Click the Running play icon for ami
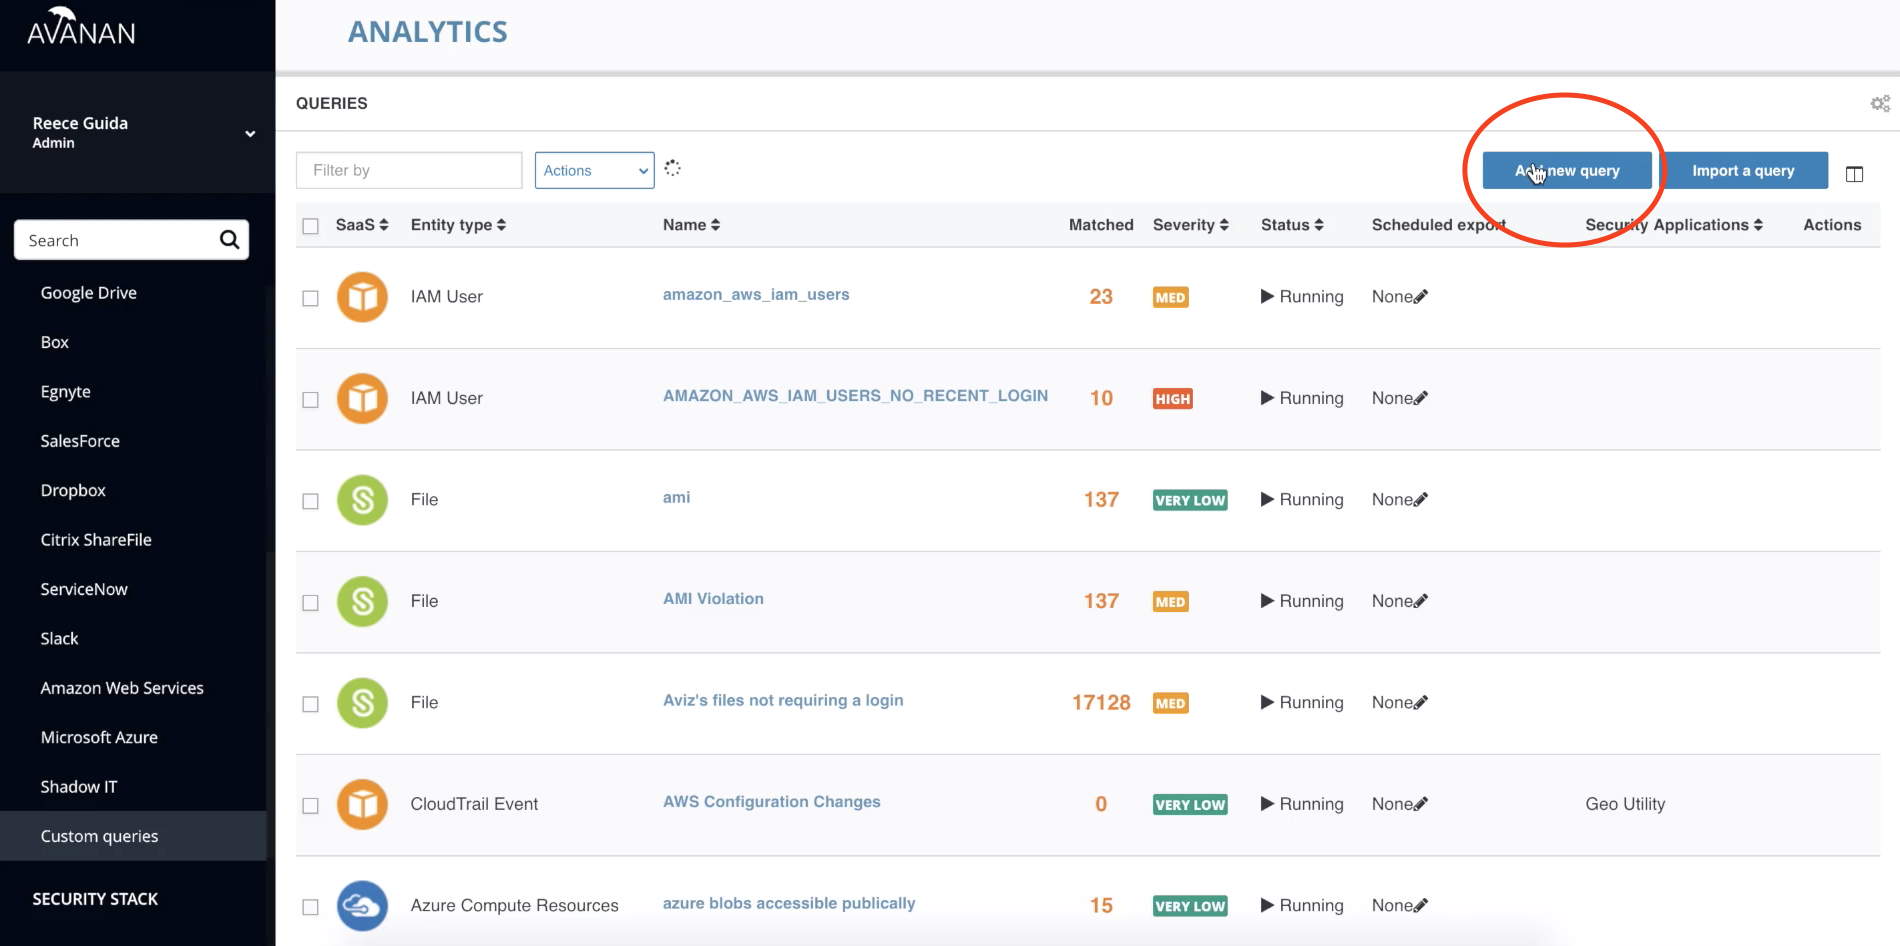Image resolution: width=1900 pixels, height=946 pixels. (1267, 499)
